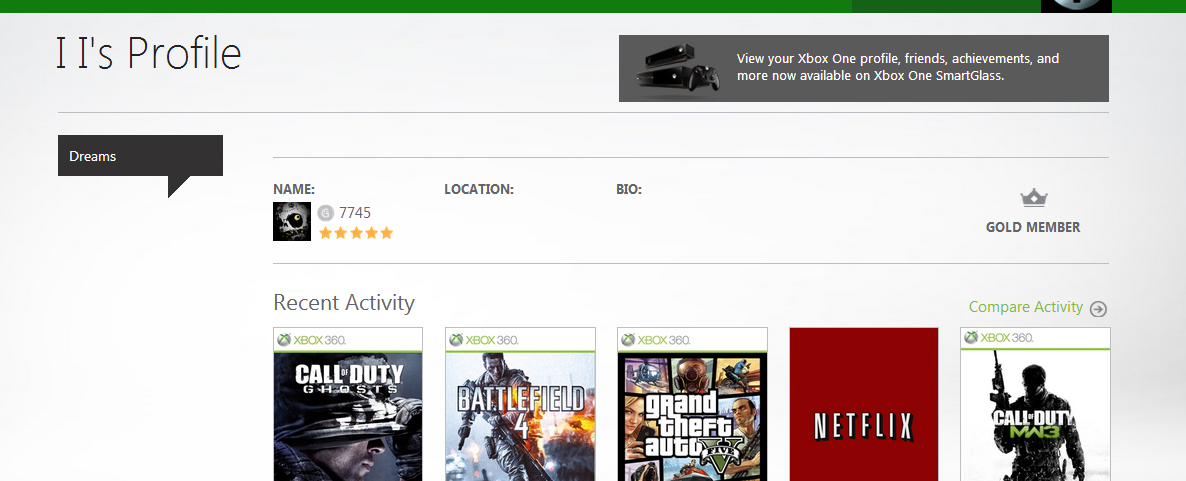Click the 7745 gamerscore value
This screenshot has width=1186, height=481.
(x=355, y=213)
